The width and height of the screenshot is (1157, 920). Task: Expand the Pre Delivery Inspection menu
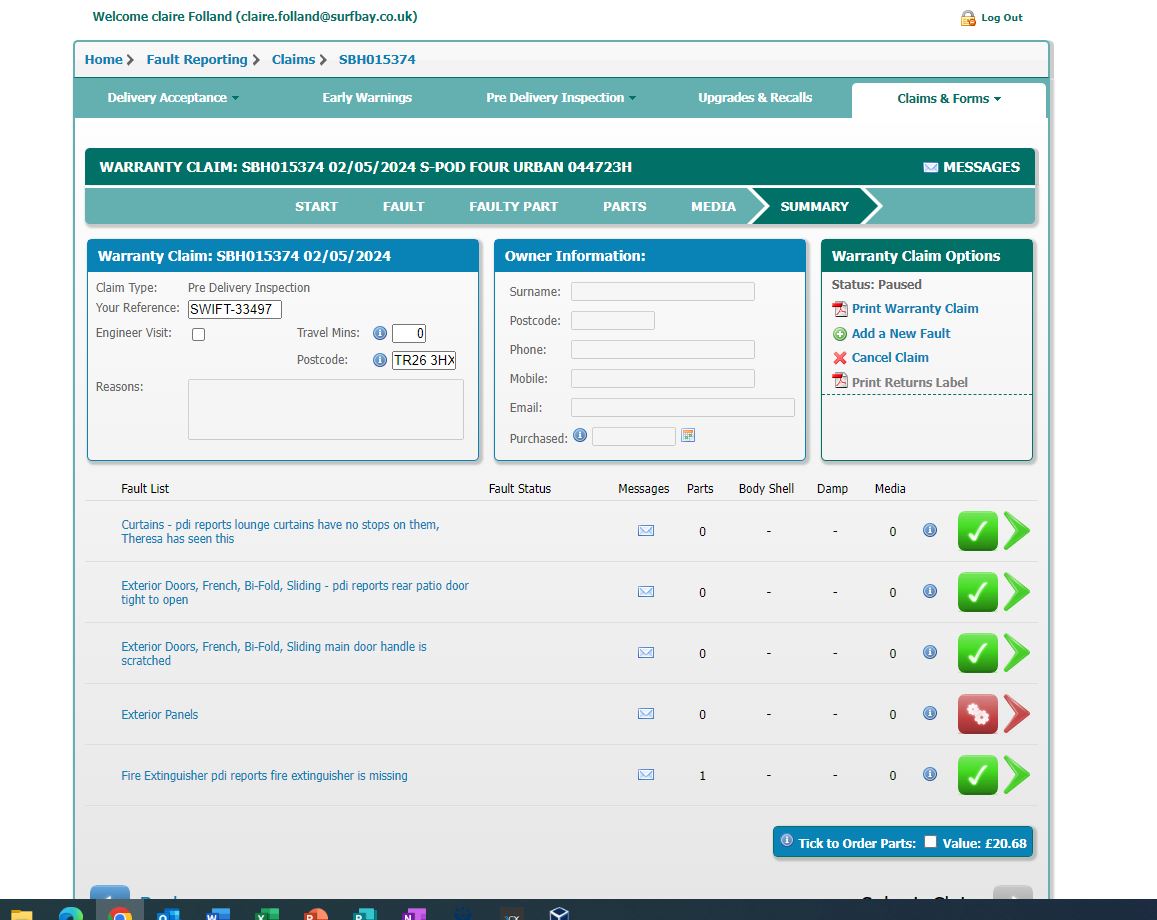pos(560,98)
